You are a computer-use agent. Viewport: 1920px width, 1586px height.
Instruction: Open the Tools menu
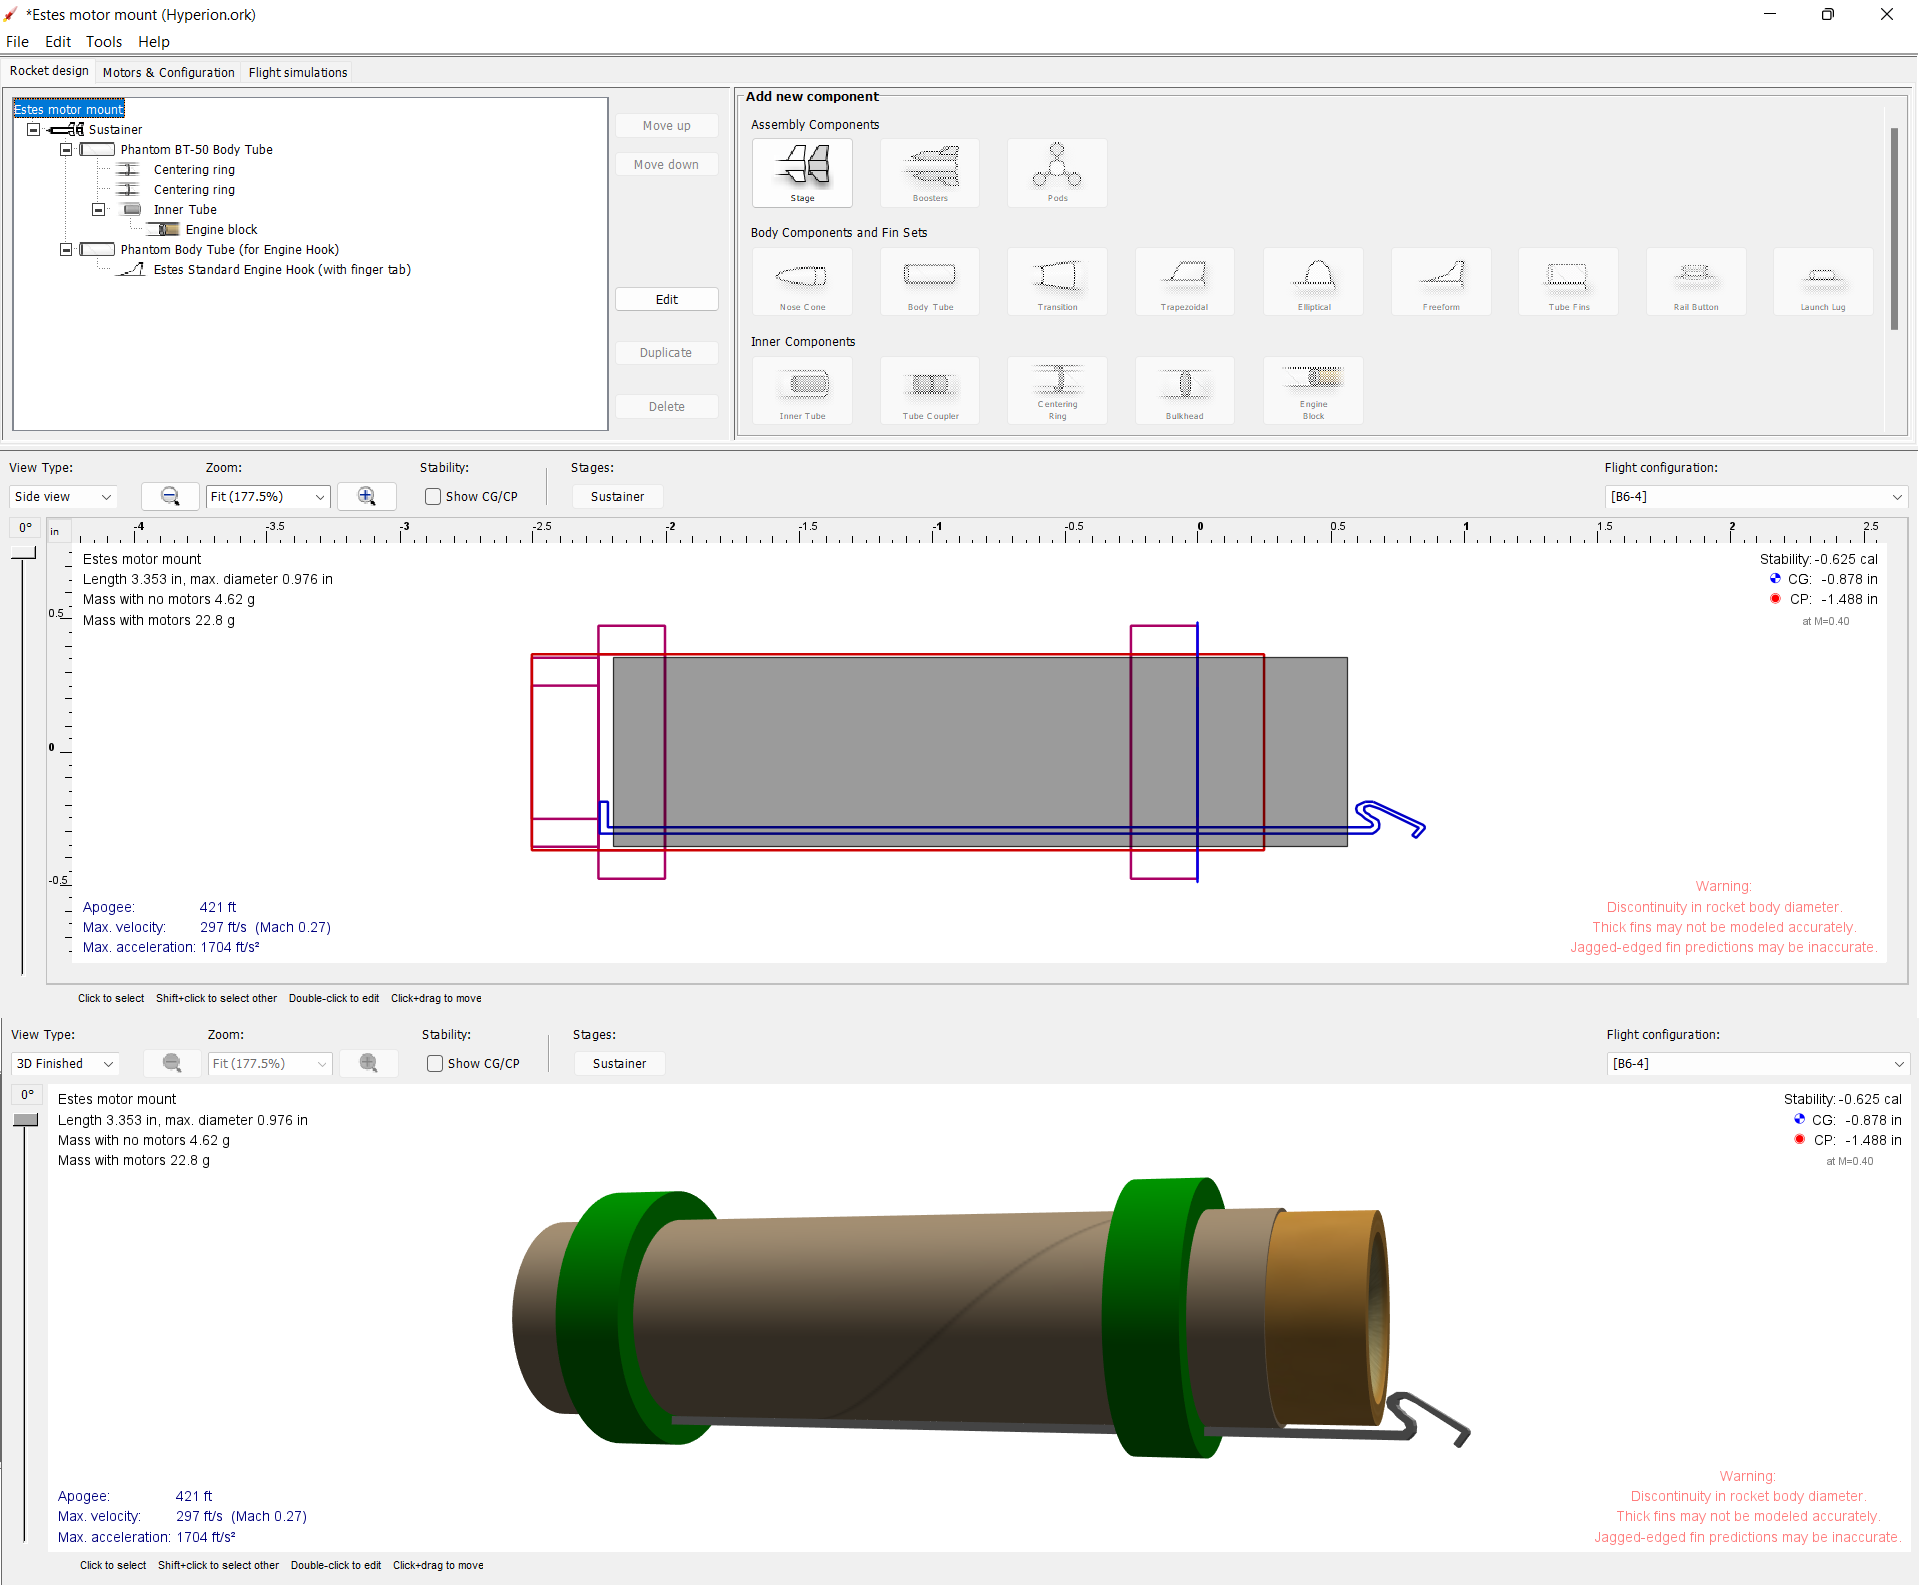(104, 42)
